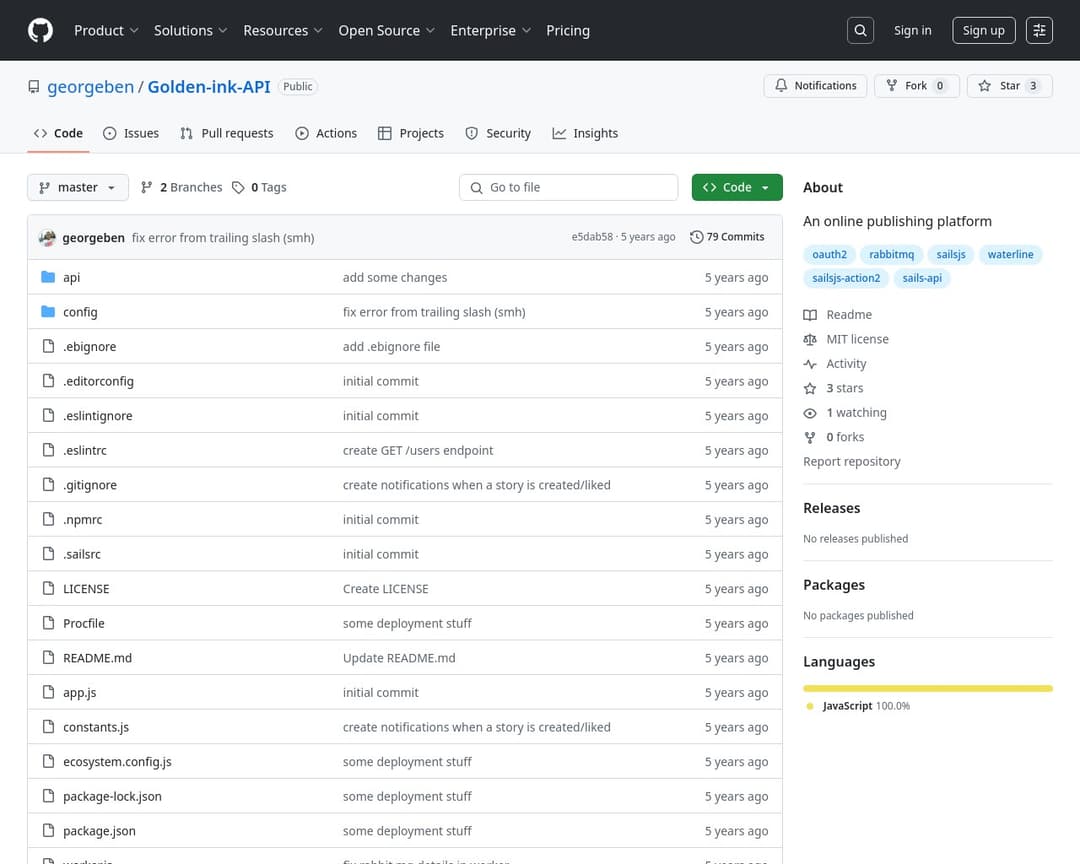Switch to the Actions tab

tap(326, 134)
